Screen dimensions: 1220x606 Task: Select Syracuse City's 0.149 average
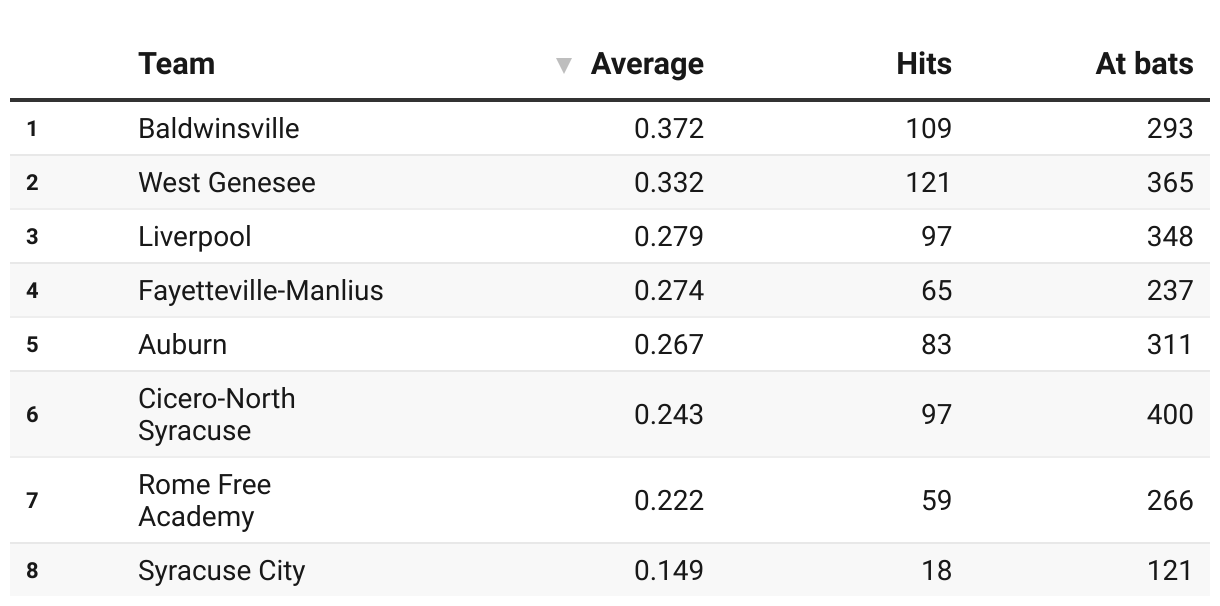click(669, 571)
